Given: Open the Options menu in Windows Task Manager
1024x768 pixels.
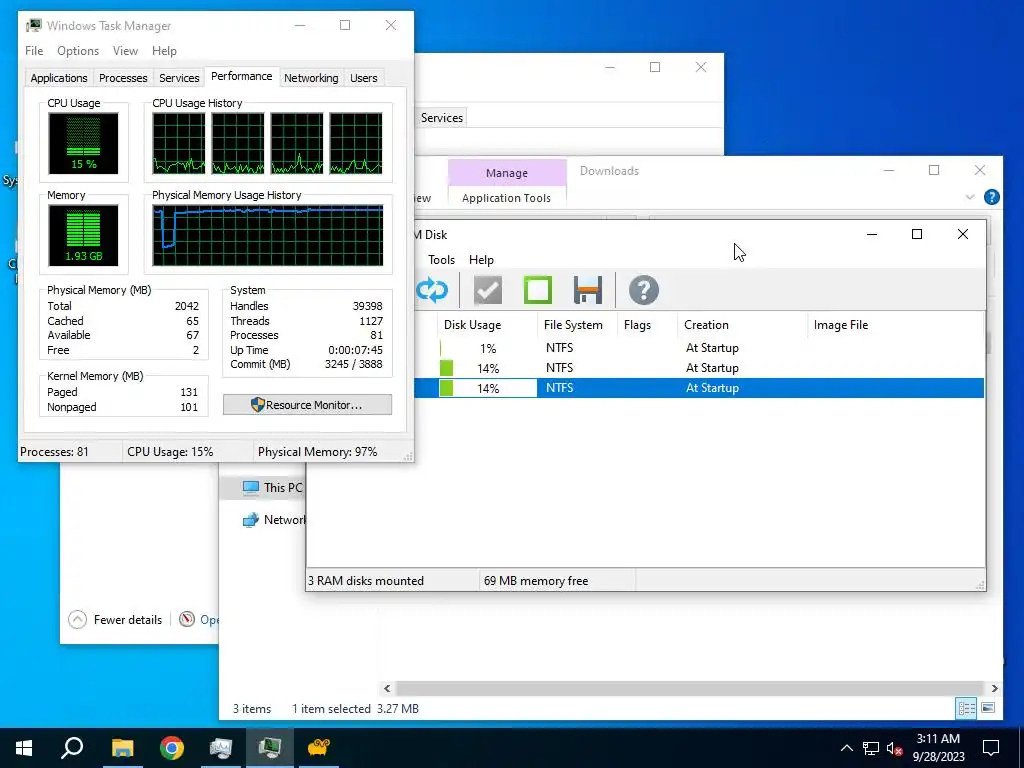Looking at the screenshot, I should [x=78, y=51].
